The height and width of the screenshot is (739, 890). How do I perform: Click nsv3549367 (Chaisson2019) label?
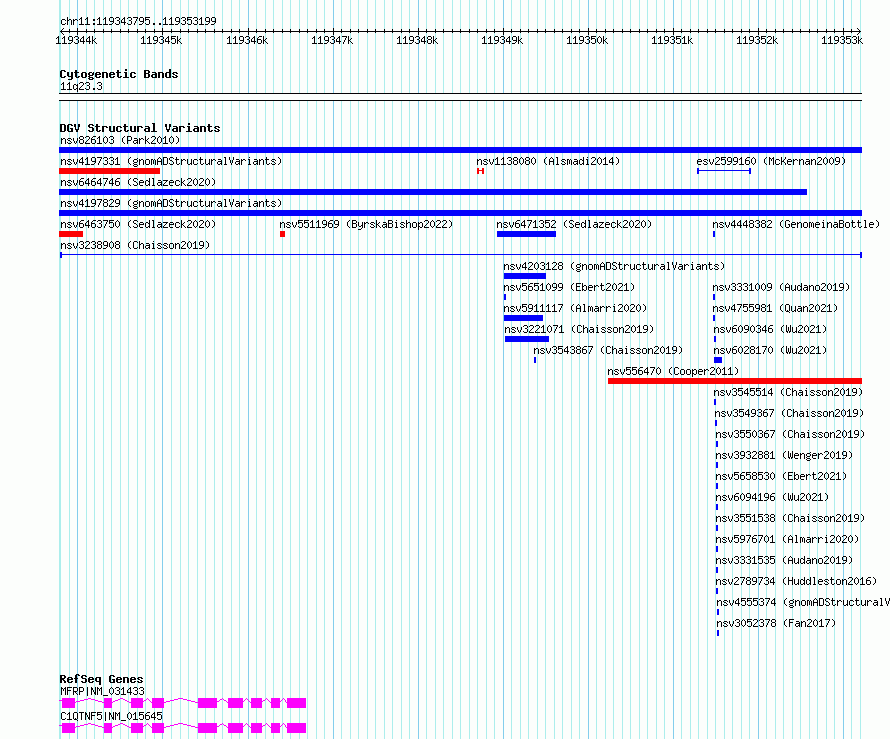789,413
